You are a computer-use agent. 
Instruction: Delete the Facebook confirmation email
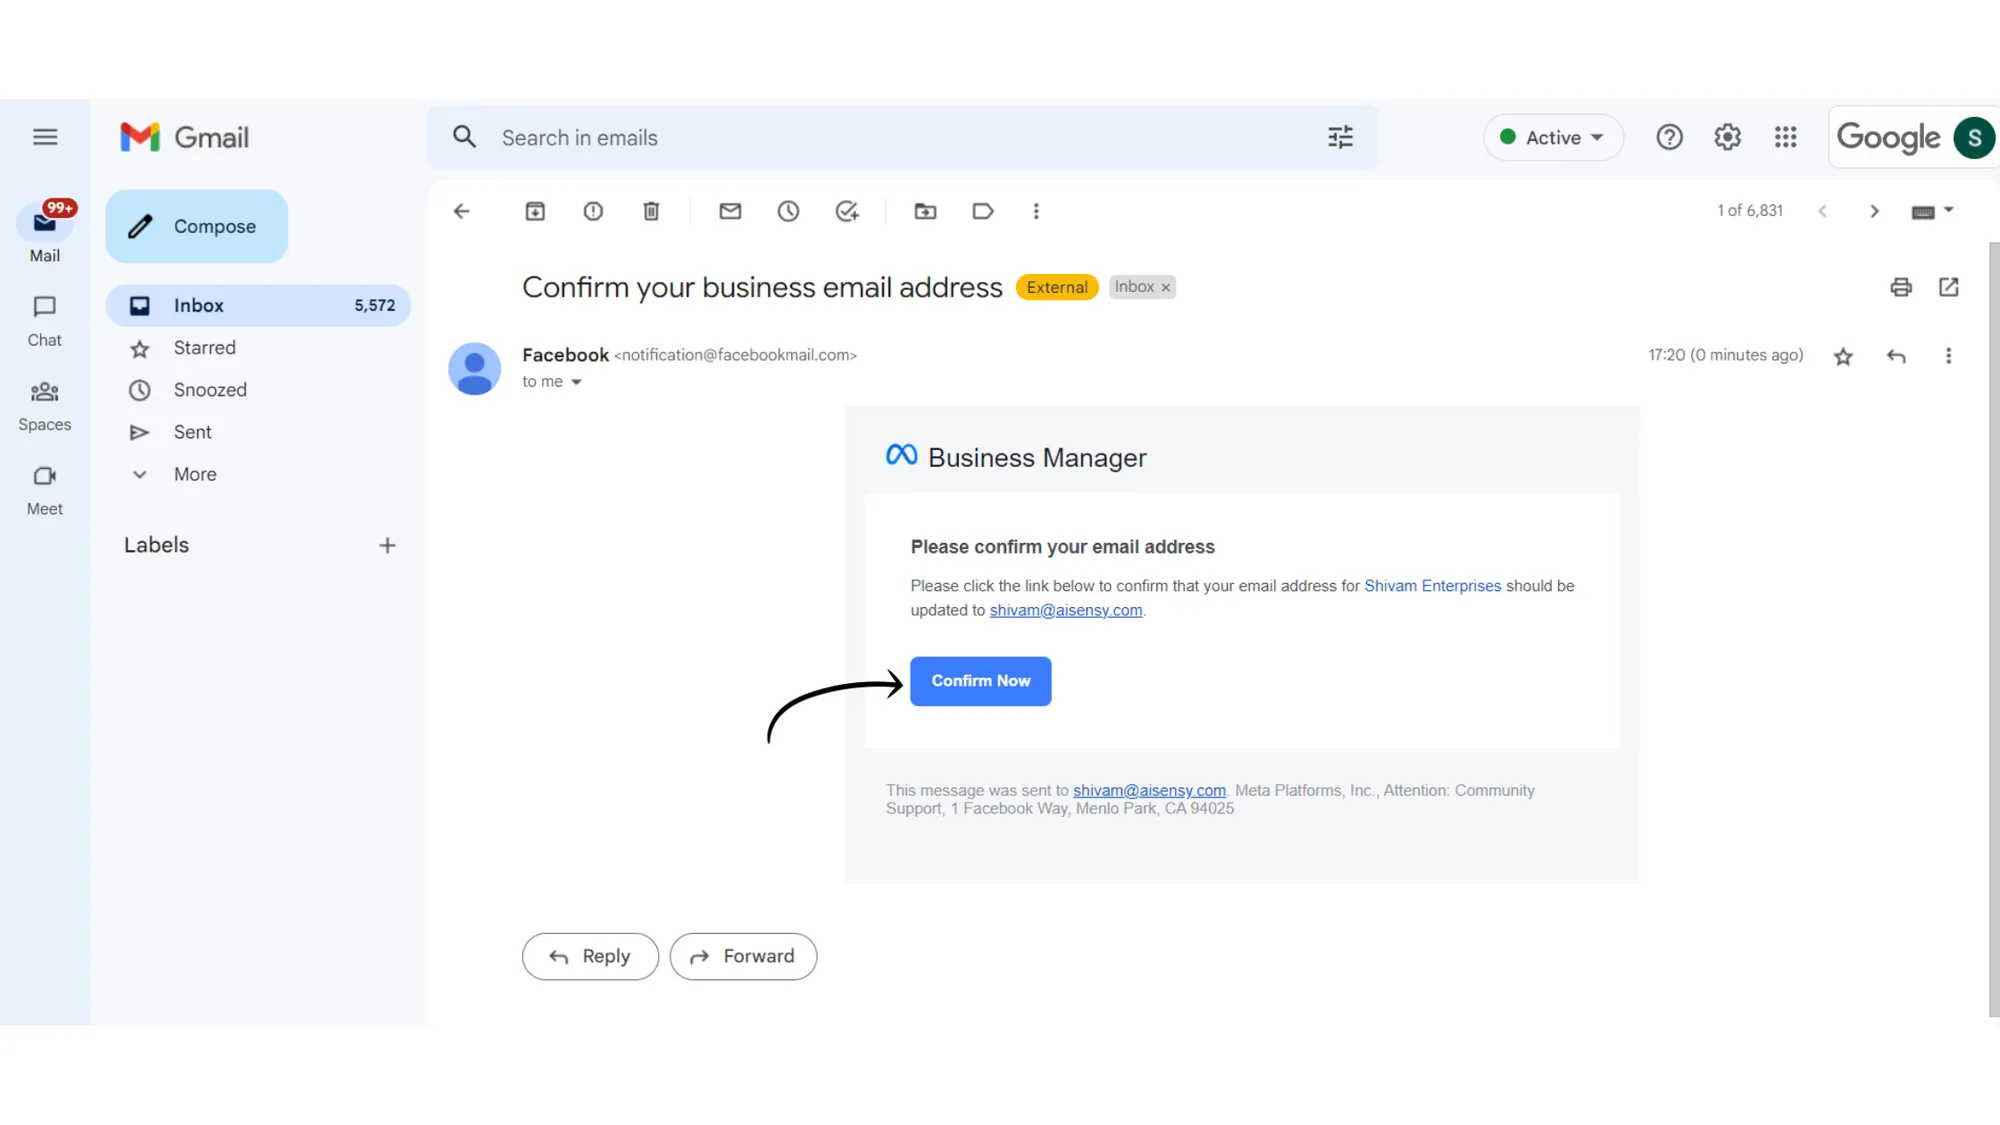[651, 211]
